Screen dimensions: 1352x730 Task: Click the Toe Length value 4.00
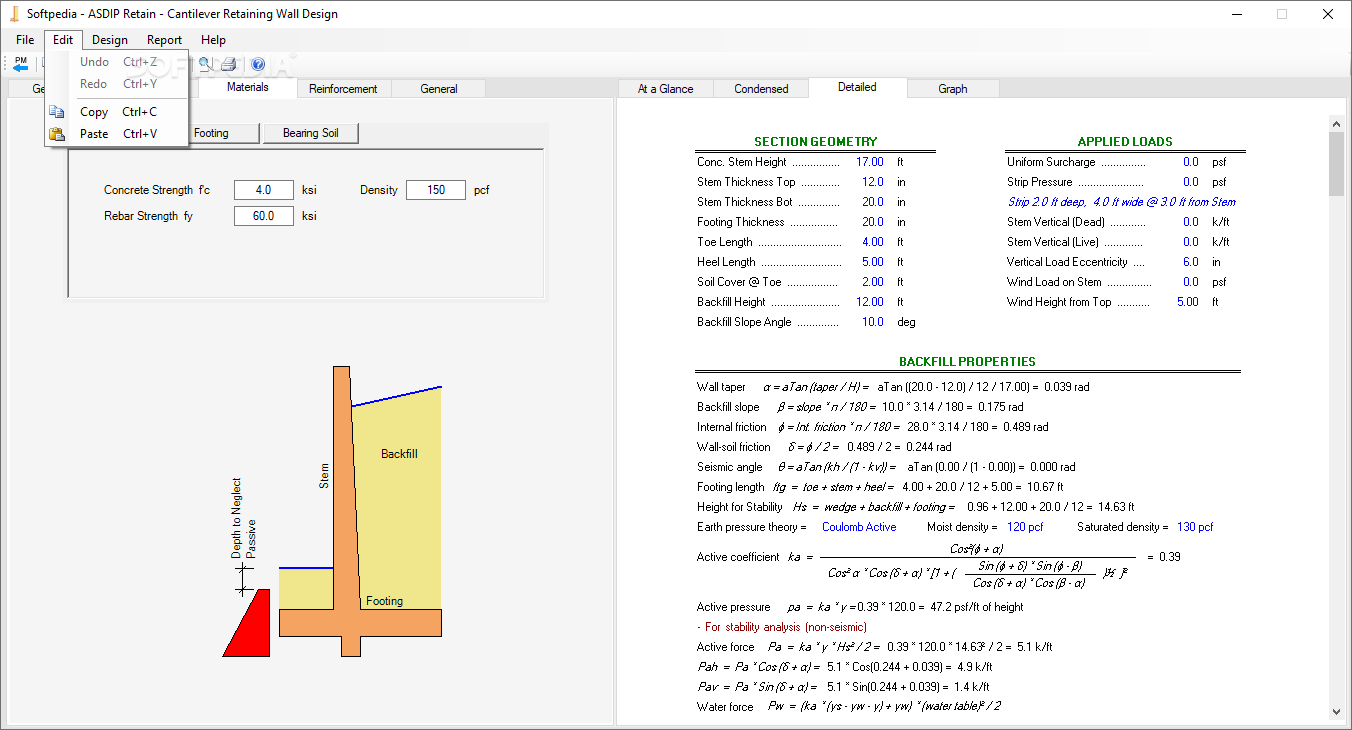pyautogui.click(x=873, y=242)
